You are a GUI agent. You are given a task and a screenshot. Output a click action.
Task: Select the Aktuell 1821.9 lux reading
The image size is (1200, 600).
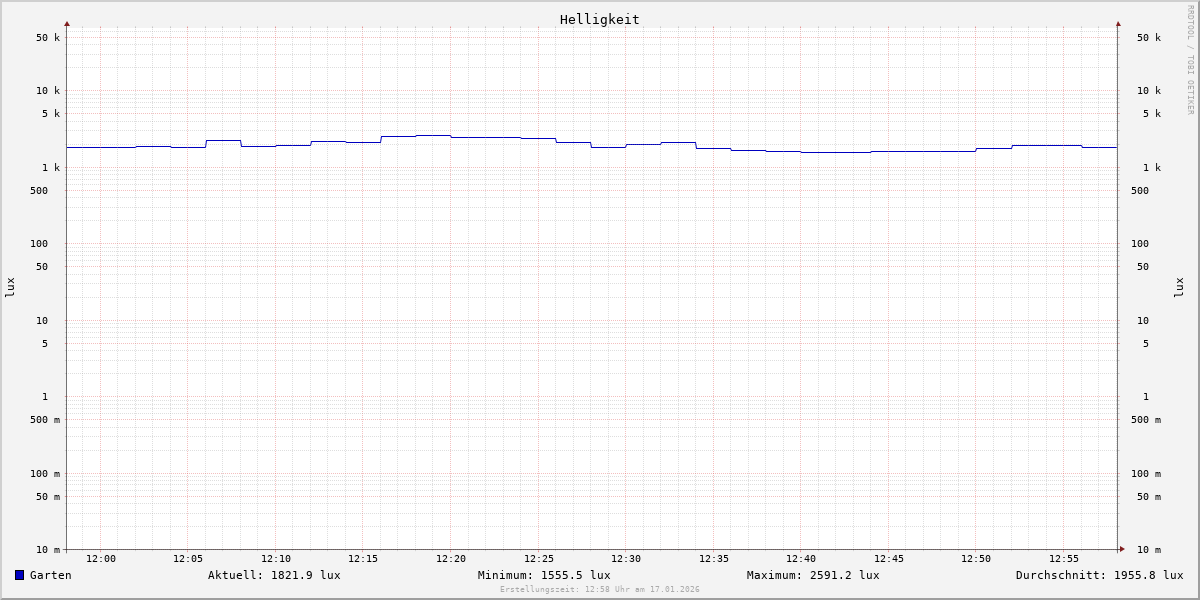pos(274,575)
